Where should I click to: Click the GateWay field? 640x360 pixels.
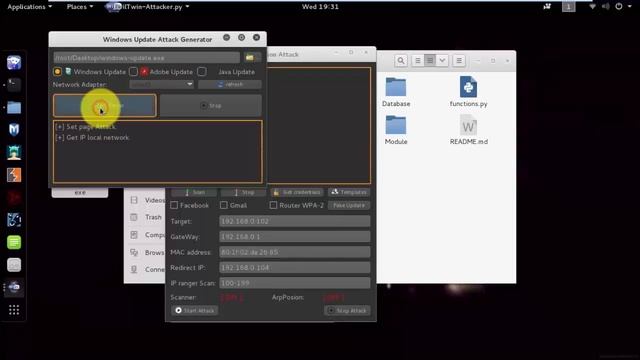pos(295,237)
